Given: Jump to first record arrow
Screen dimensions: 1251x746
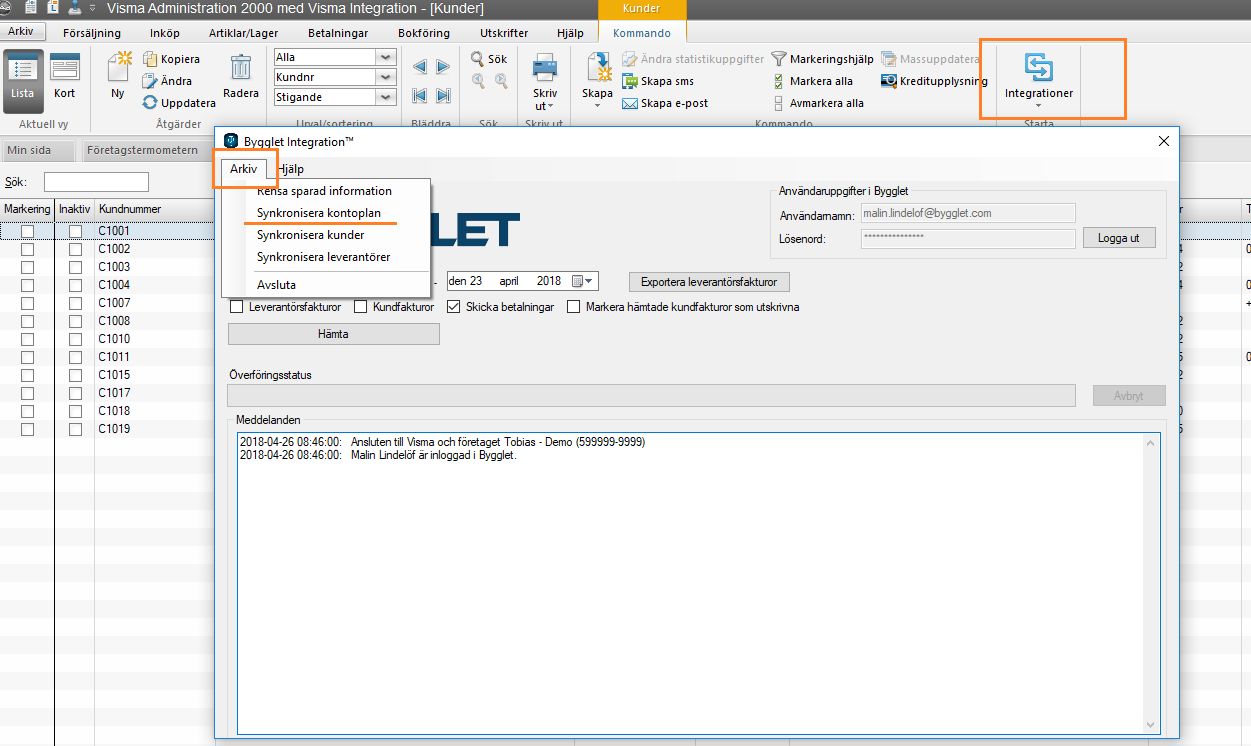Looking at the screenshot, I should coord(420,96).
